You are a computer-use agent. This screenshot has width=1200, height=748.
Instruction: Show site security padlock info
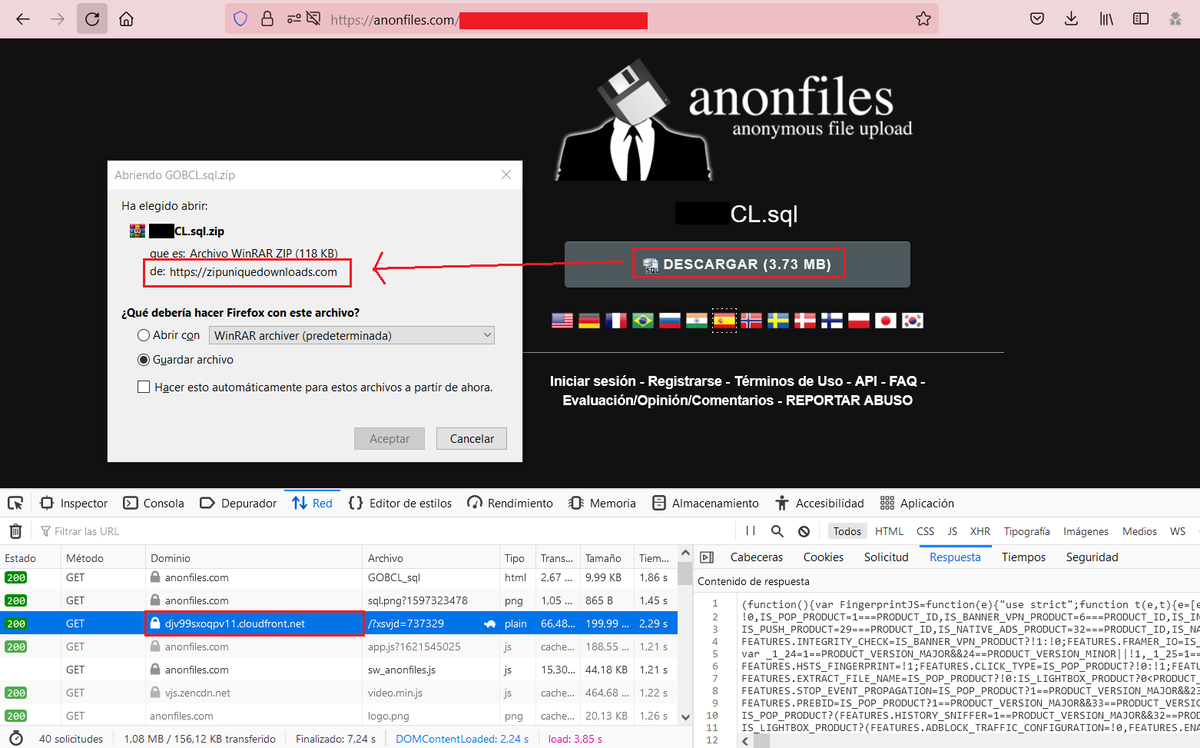click(x=267, y=19)
